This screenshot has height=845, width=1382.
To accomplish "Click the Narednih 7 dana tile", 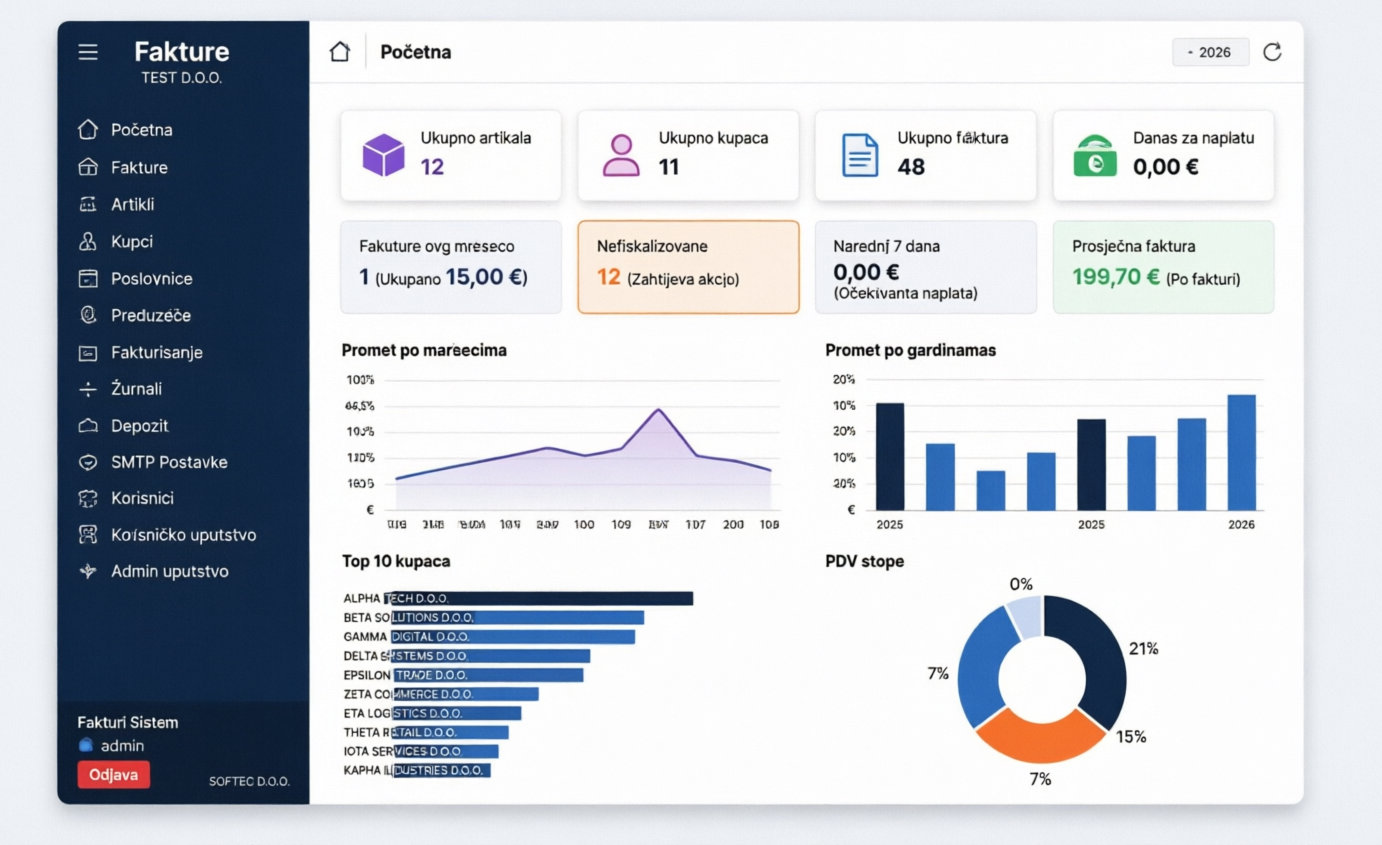I will coord(926,267).
